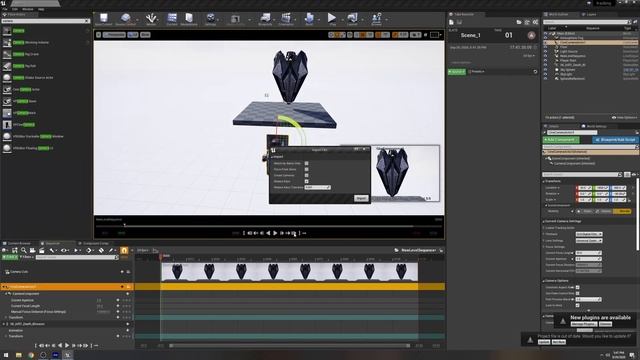Click Sequencer find in content browser icon
This screenshot has width=640, height=360.
click(x=24, y=250)
